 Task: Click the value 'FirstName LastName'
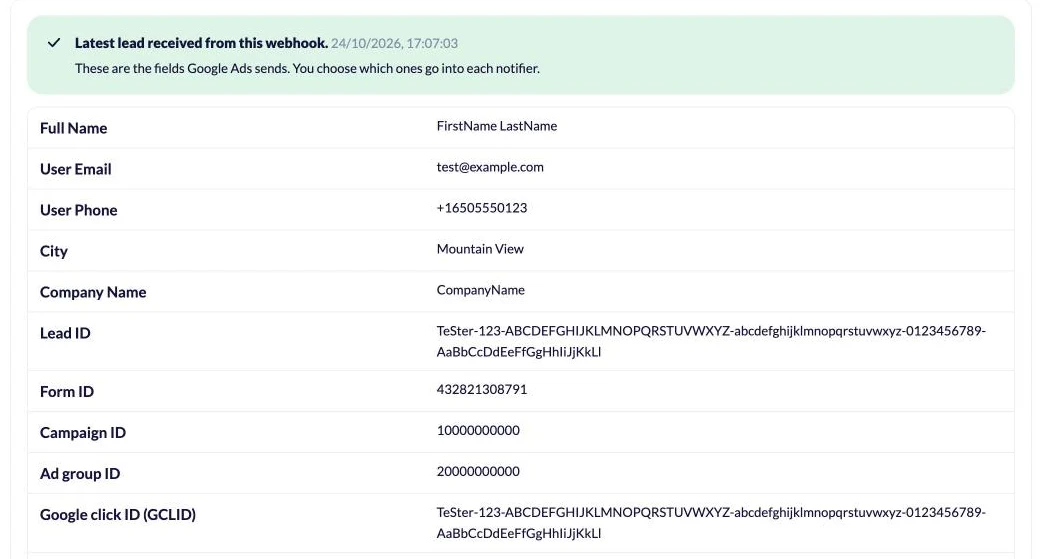pos(496,126)
